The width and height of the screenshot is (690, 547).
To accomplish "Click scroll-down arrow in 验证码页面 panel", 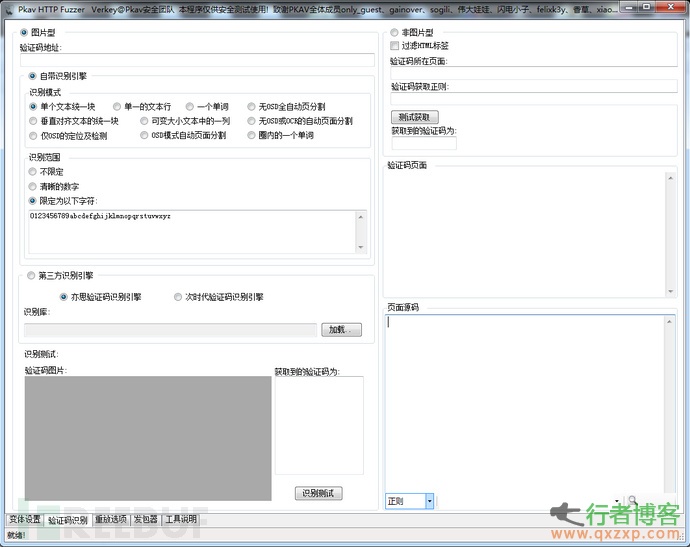I will coord(671,291).
